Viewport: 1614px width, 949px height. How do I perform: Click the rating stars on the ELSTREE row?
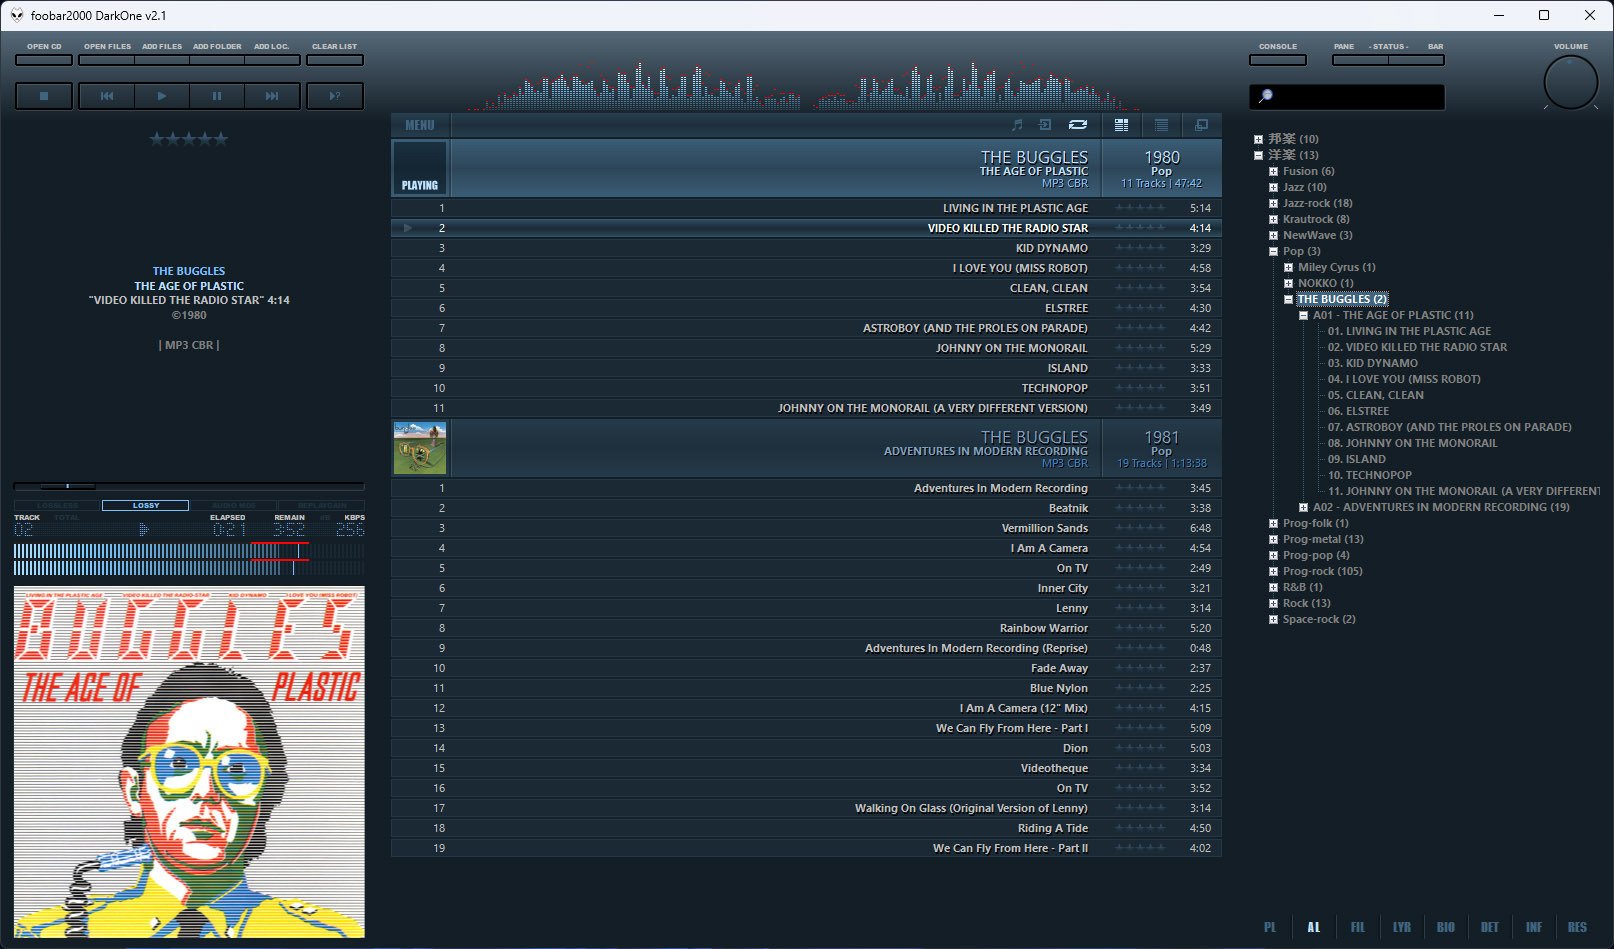click(1140, 308)
